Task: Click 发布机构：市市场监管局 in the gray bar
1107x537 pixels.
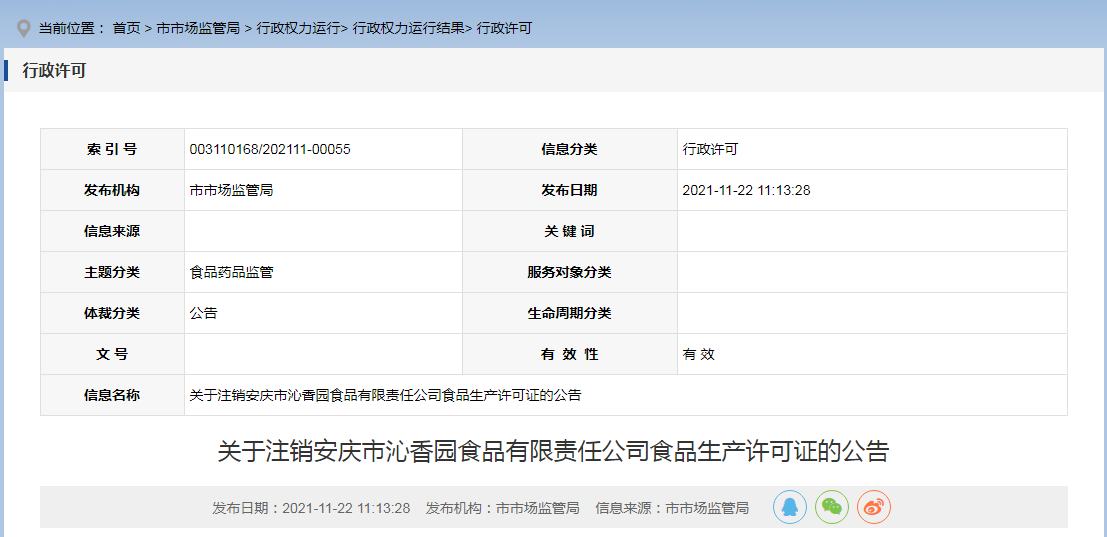Action: tap(503, 508)
